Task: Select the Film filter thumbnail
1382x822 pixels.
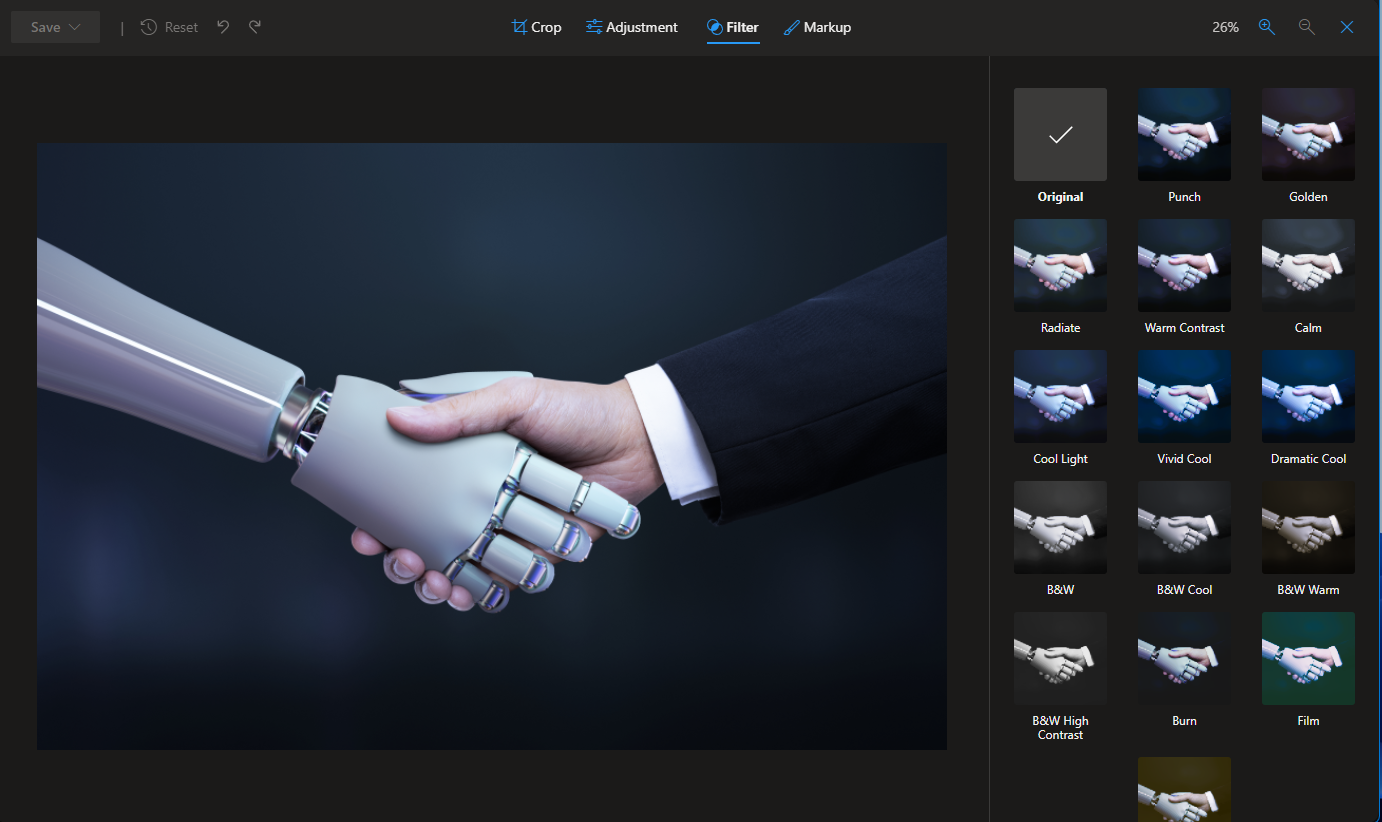Action: [1308, 659]
